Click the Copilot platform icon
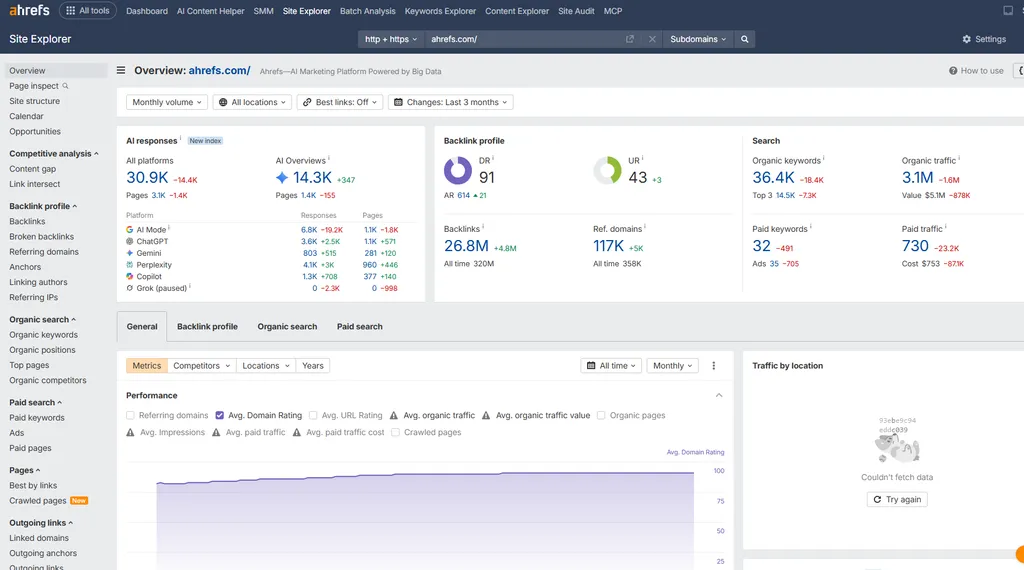1024x570 pixels. click(x=129, y=277)
